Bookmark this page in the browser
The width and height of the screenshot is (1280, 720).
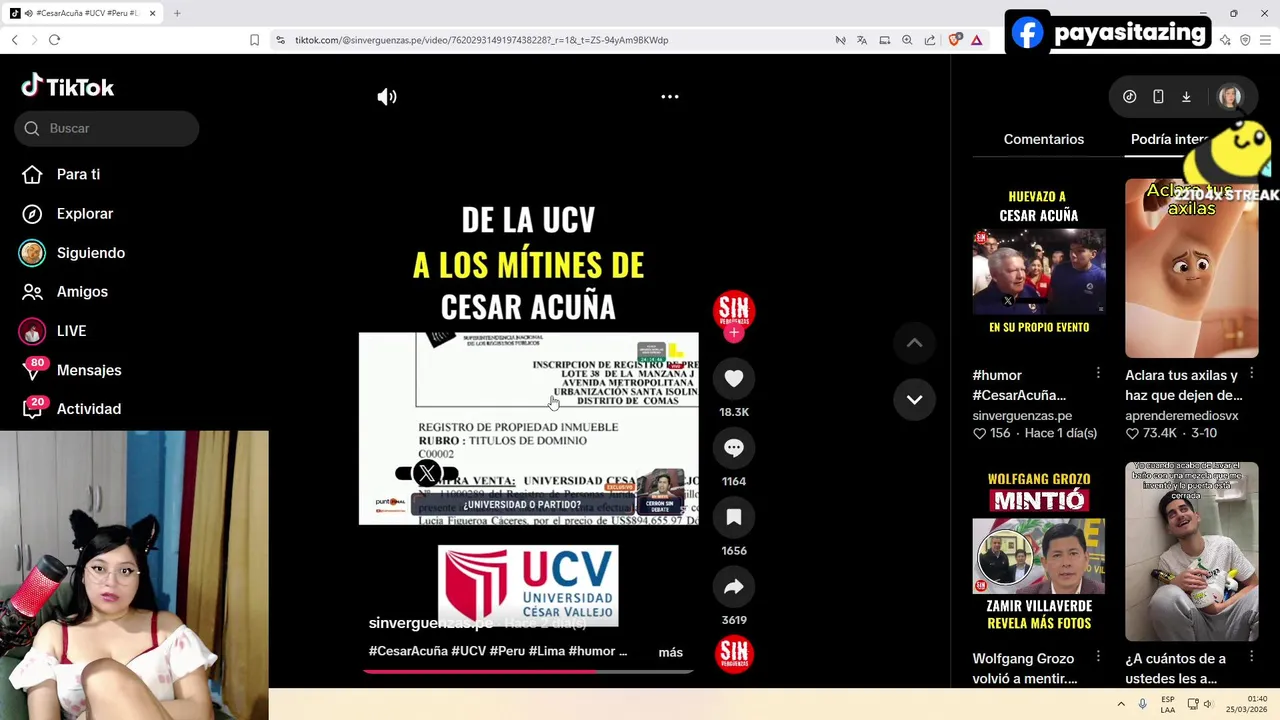[254, 40]
